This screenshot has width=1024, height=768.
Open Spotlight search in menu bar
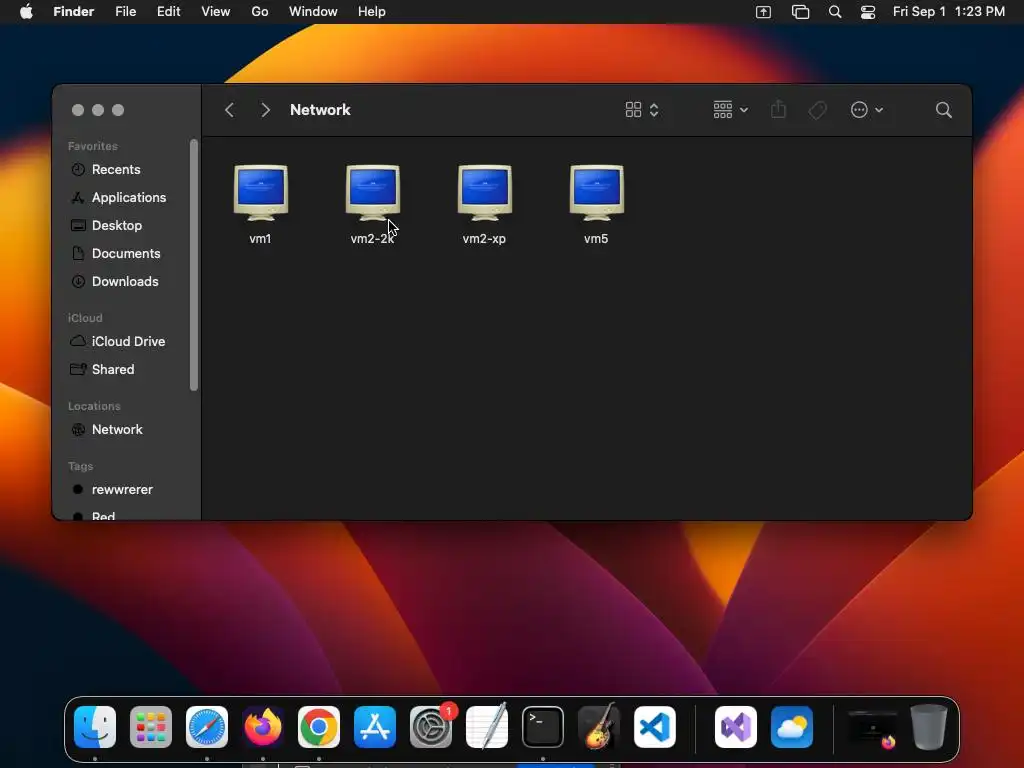[835, 12]
